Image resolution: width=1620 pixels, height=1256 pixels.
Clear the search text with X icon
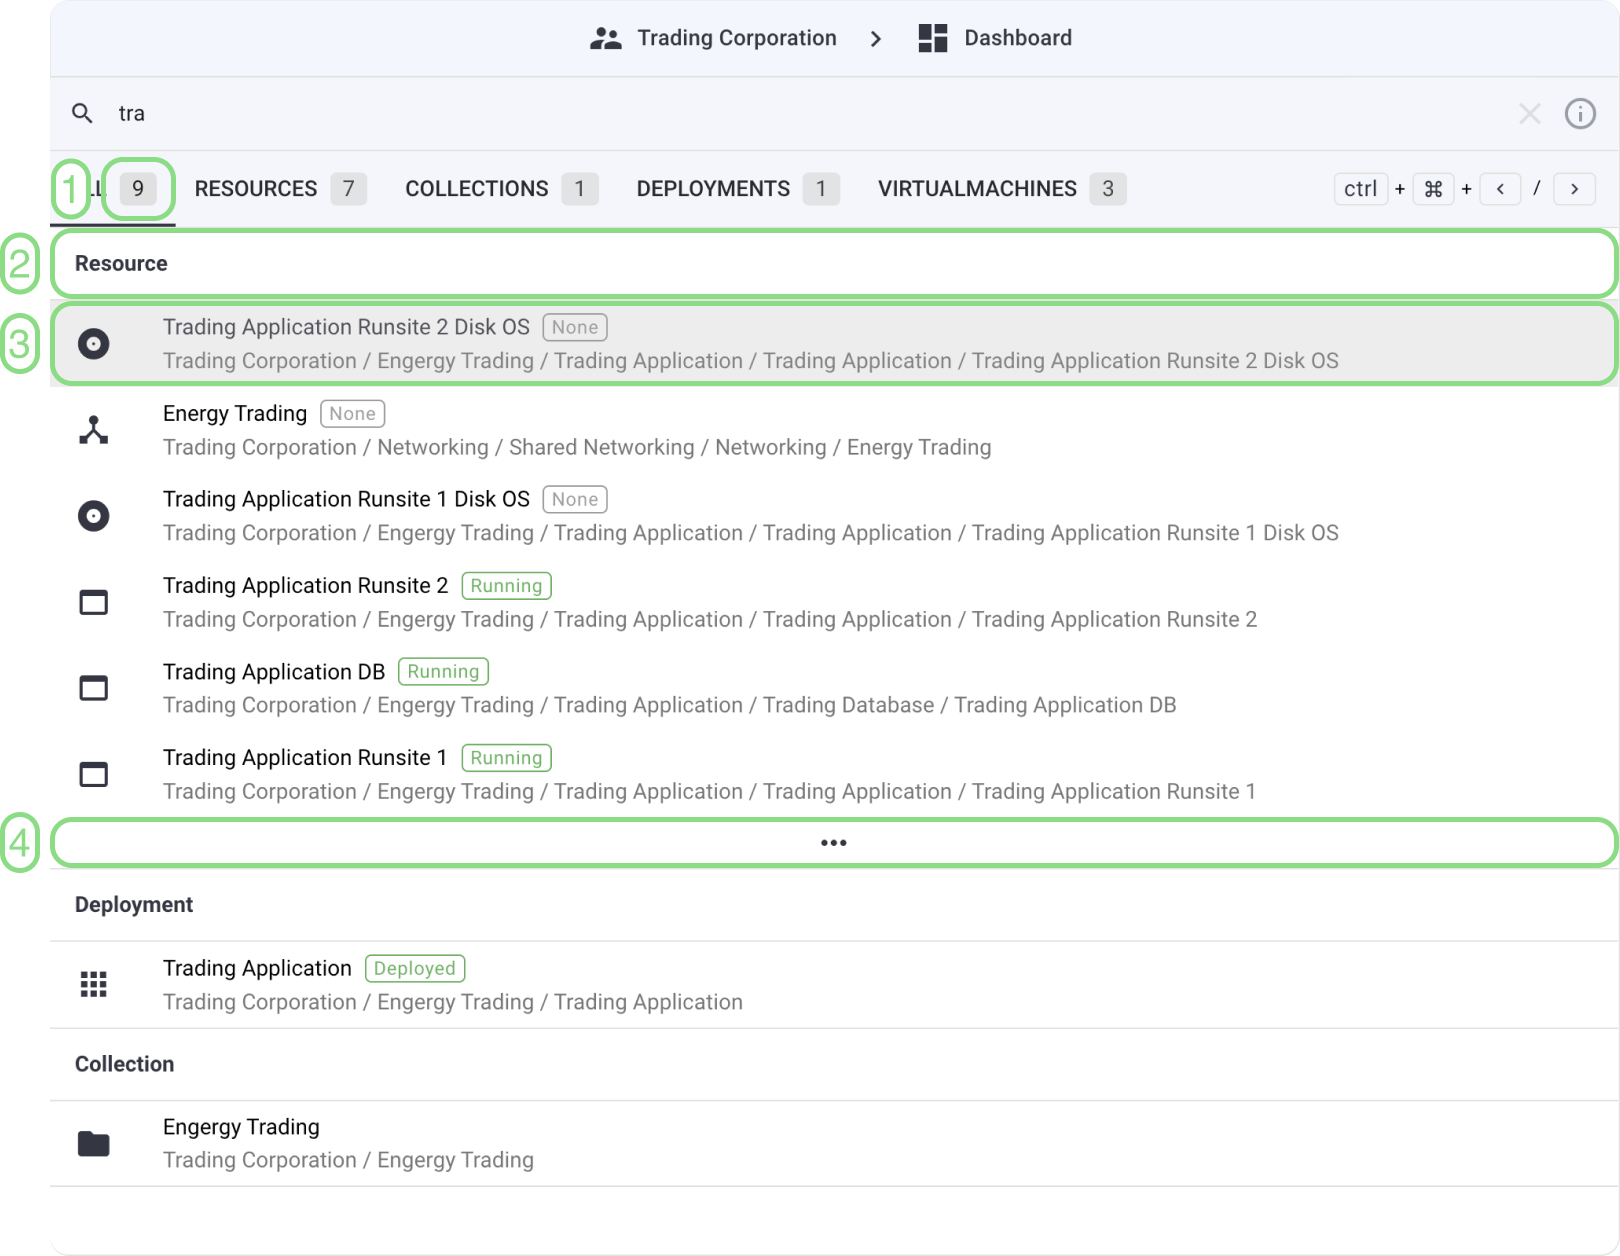pyautogui.click(x=1529, y=114)
